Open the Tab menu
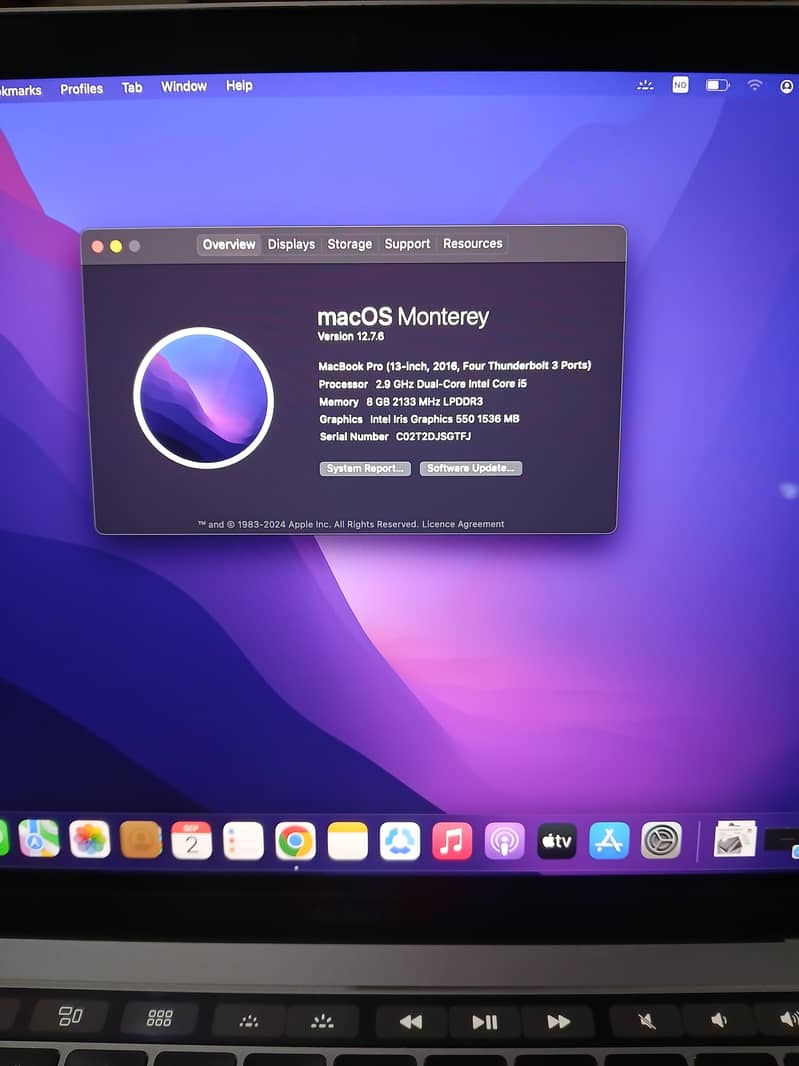Screen dimensions: 799x1066 (132, 88)
